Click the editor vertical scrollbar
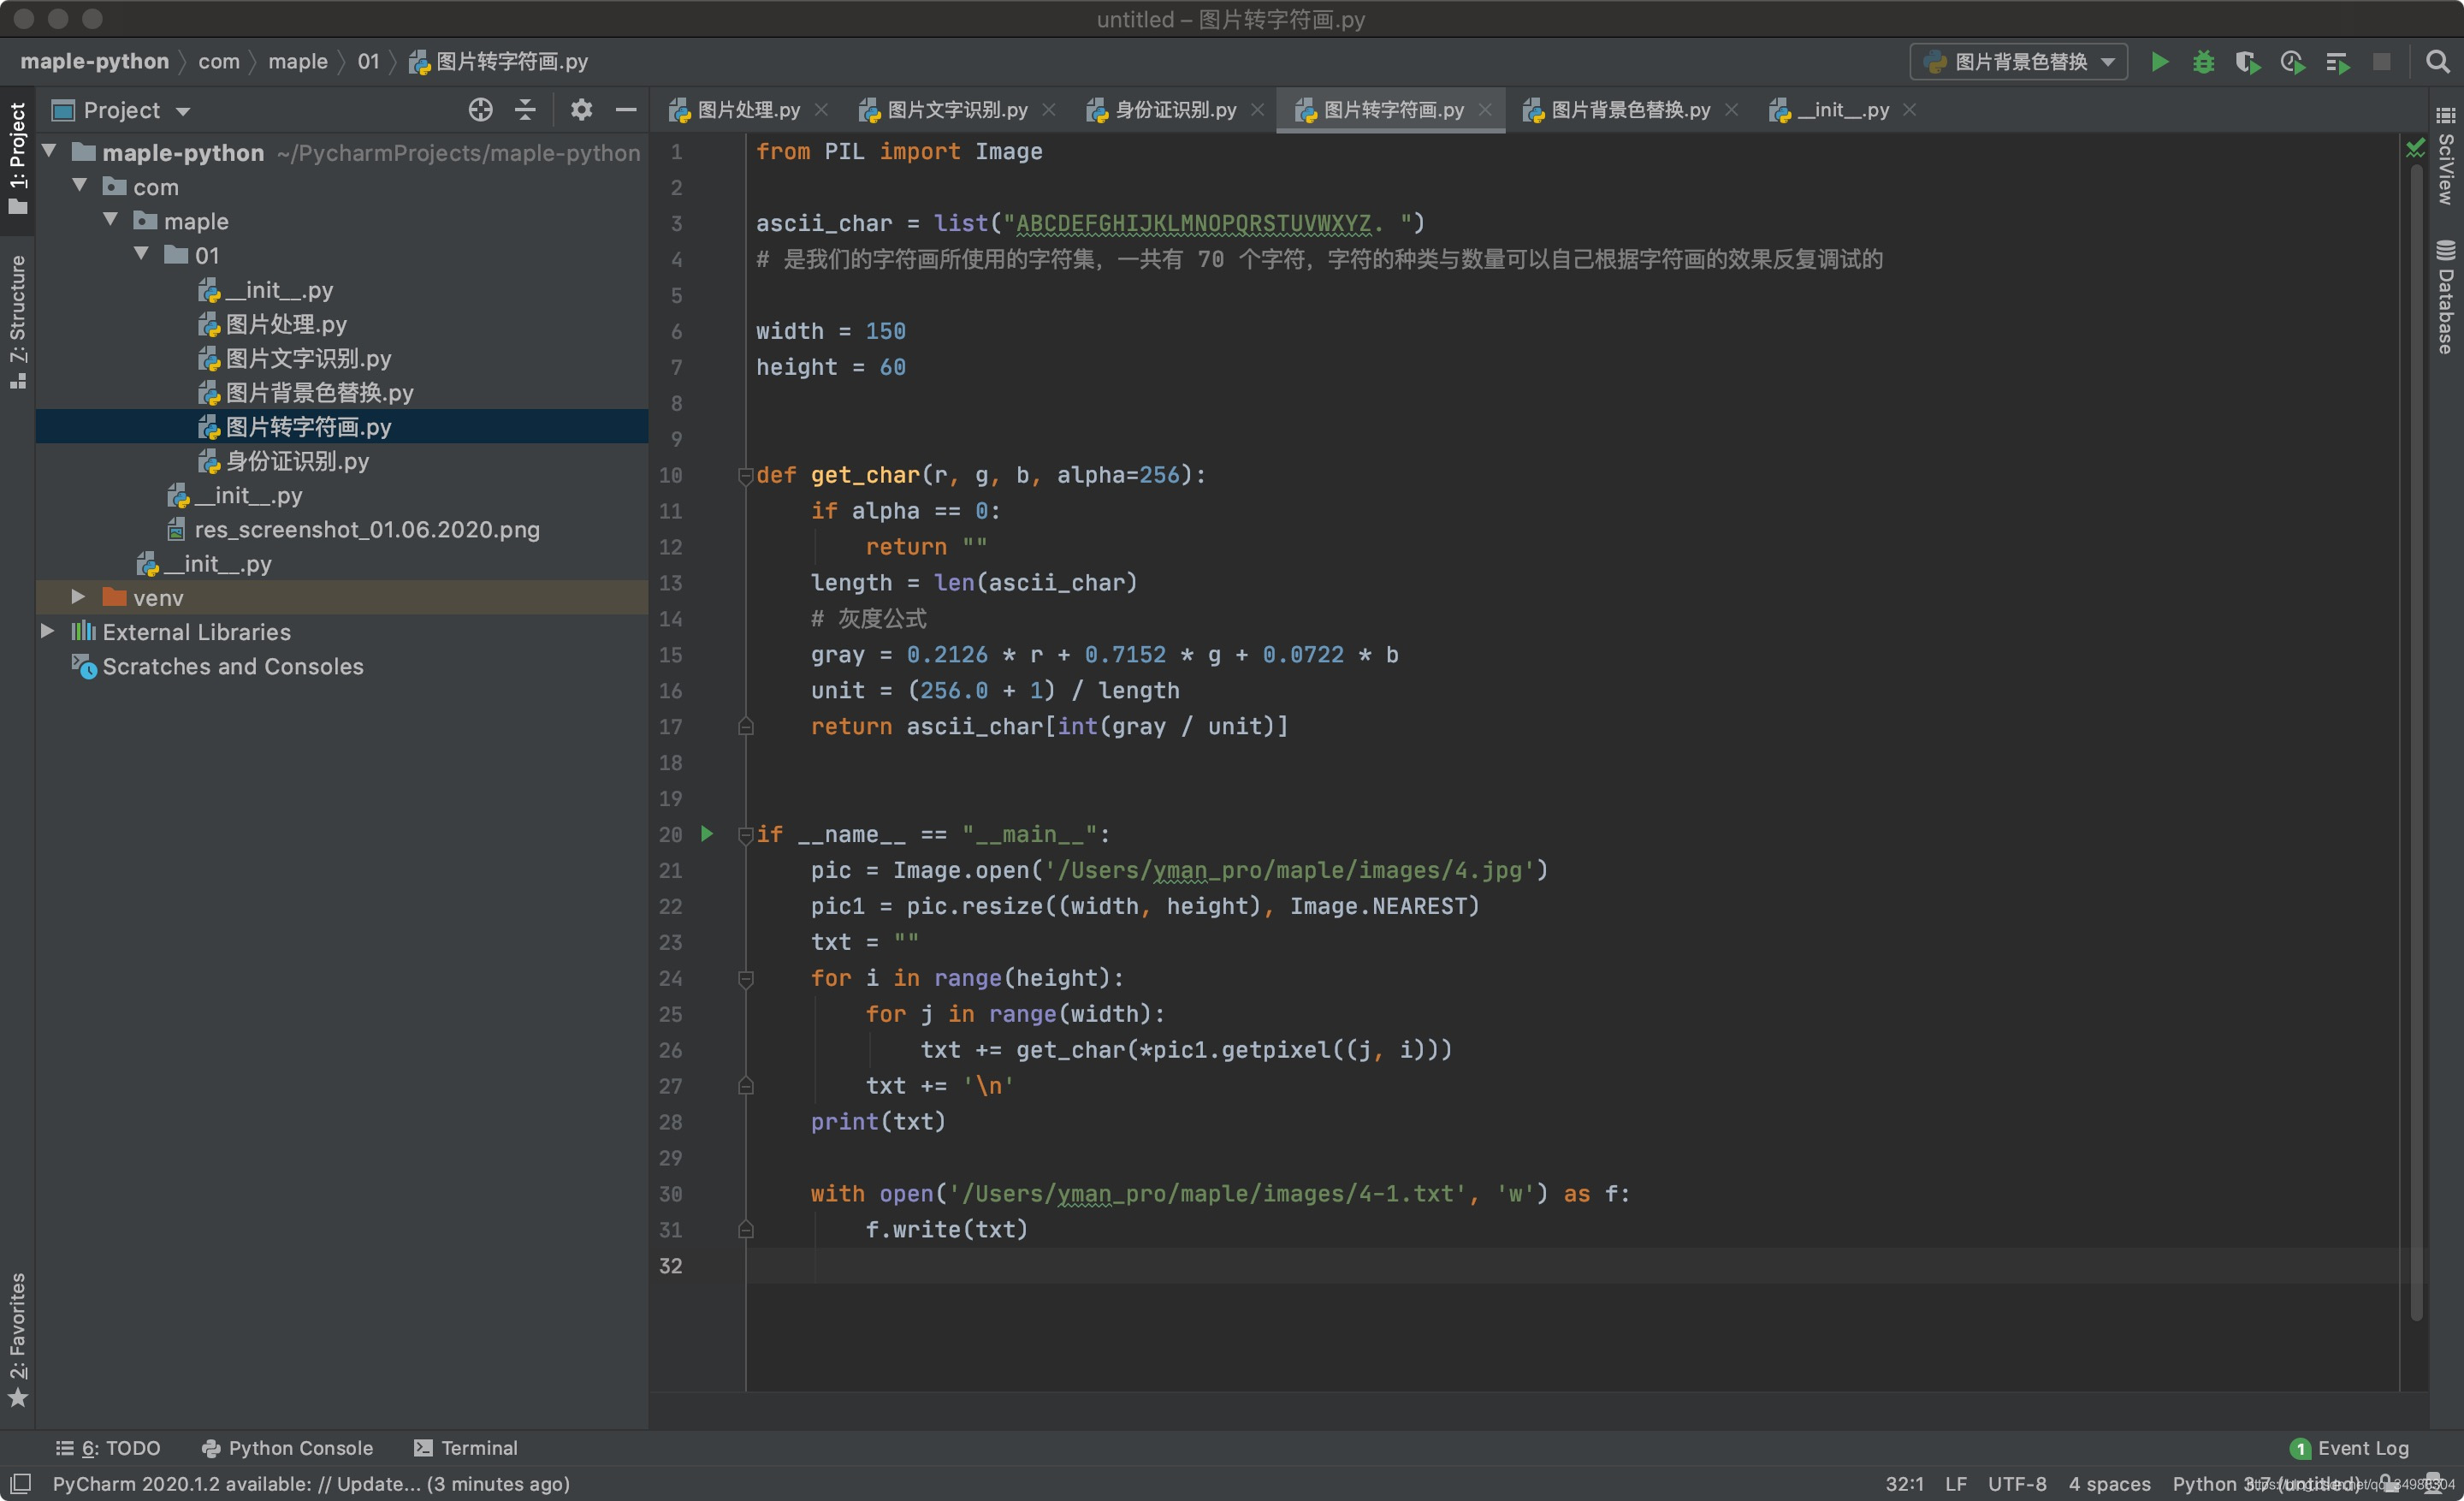Screen dimensions: 2464x1501 (x=2415, y=700)
